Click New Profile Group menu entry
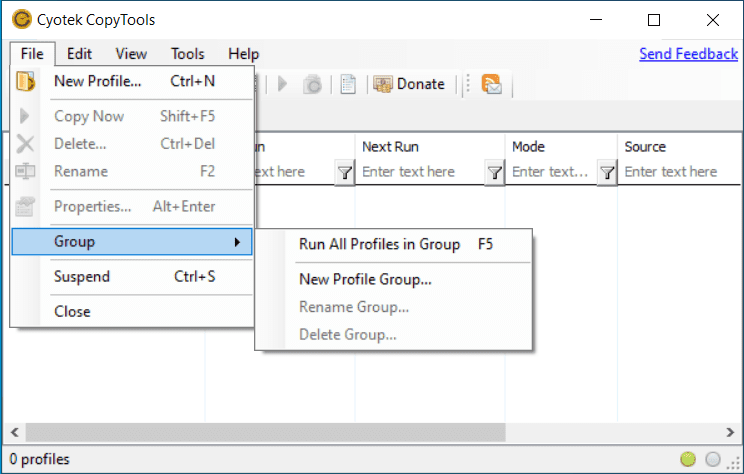 coord(365,279)
